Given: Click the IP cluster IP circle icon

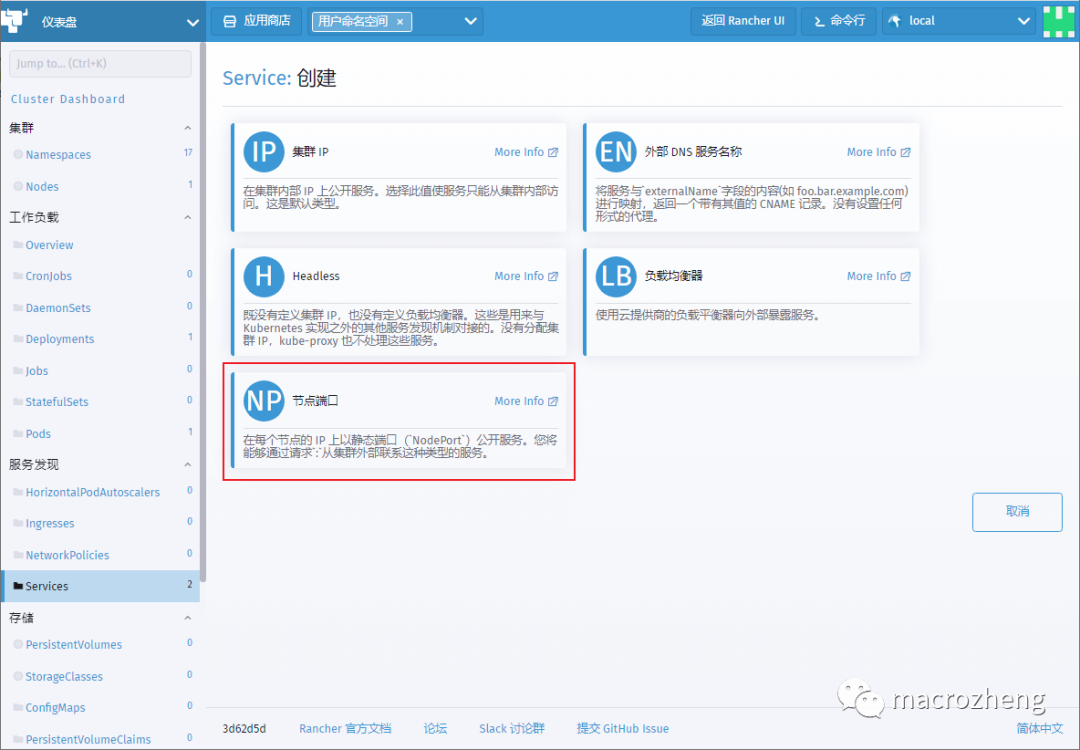Looking at the screenshot, I should [x=264, y=152].
